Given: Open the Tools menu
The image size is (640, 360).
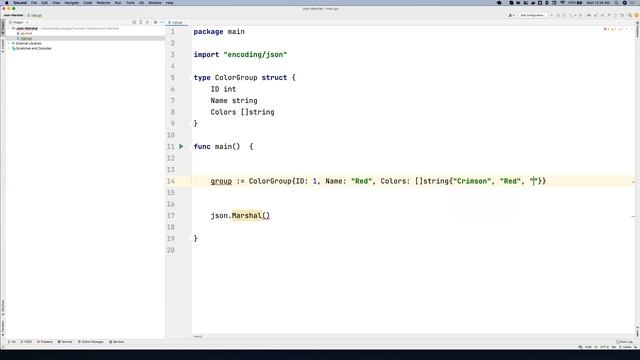Looking at the screenshot, I should (x=130, y=3).
